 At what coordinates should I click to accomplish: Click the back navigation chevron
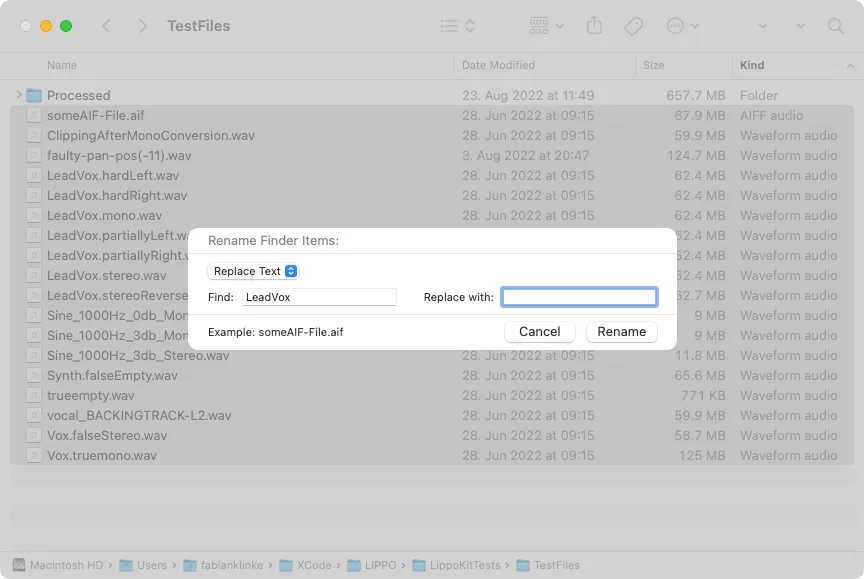106,26
